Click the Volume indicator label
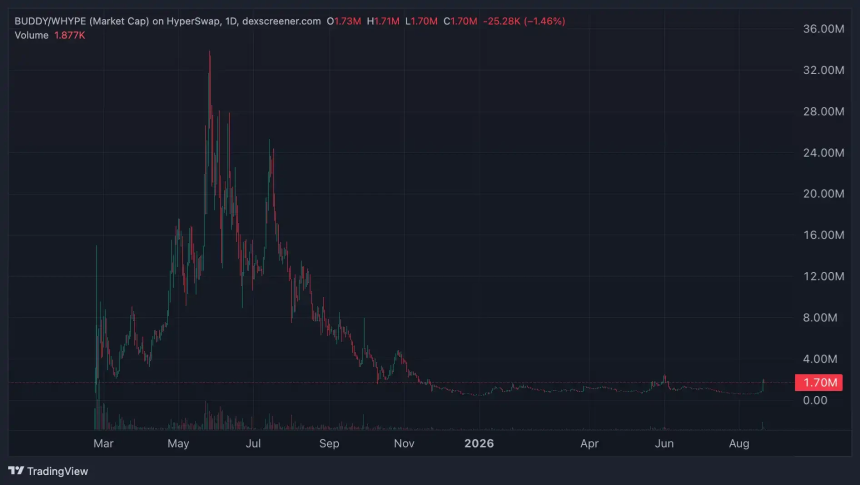 (x=31, y=35)
